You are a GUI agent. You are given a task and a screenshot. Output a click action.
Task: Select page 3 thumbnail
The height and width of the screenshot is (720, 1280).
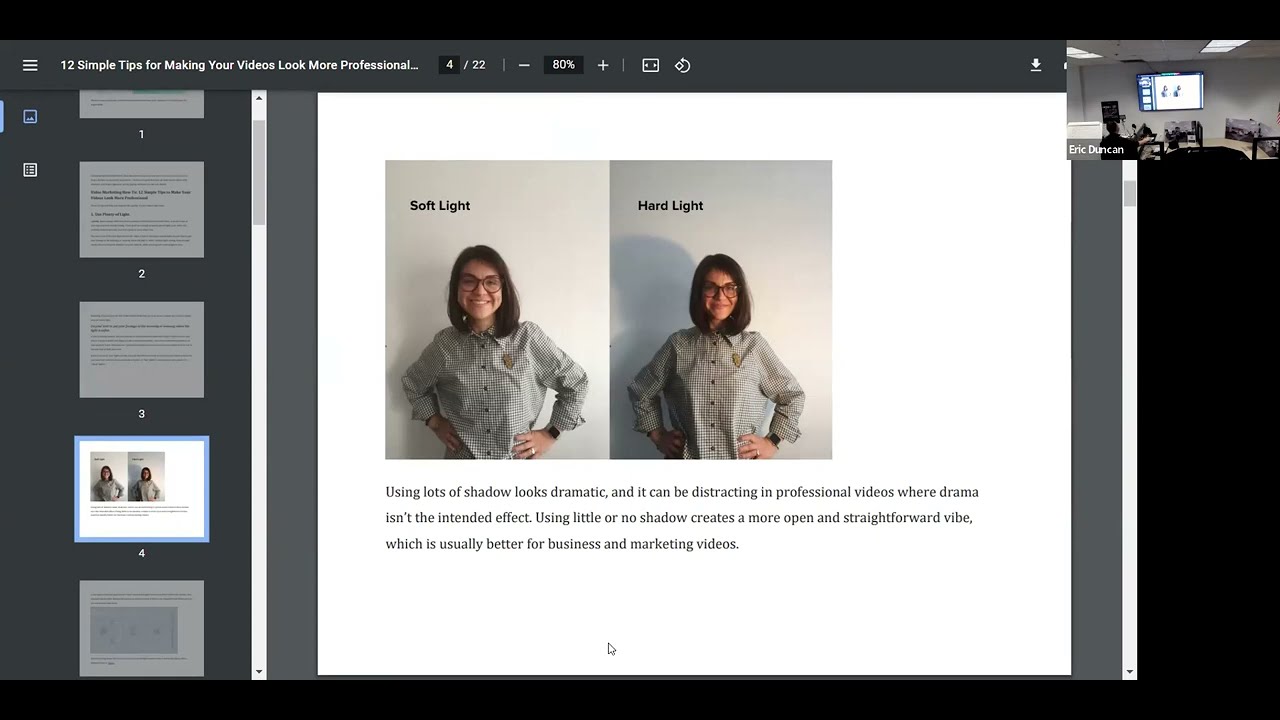[142, 349]
